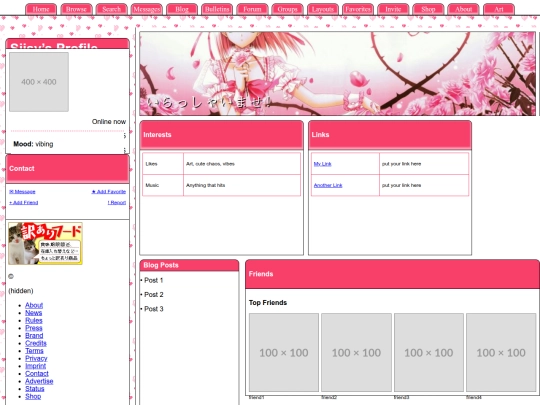The image size is (540, 405).
Task: Click Add Favorite link
Action: (109, 191)
